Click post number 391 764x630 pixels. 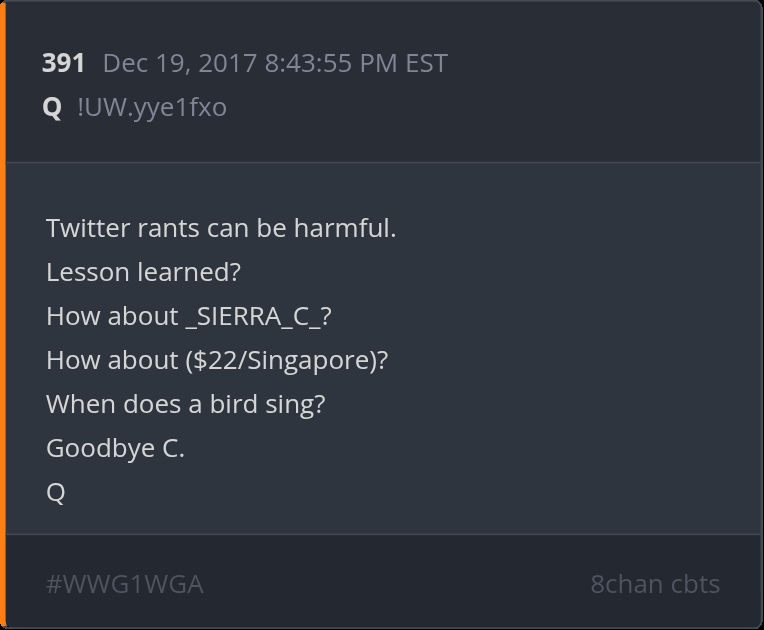(x=63, y=63)
